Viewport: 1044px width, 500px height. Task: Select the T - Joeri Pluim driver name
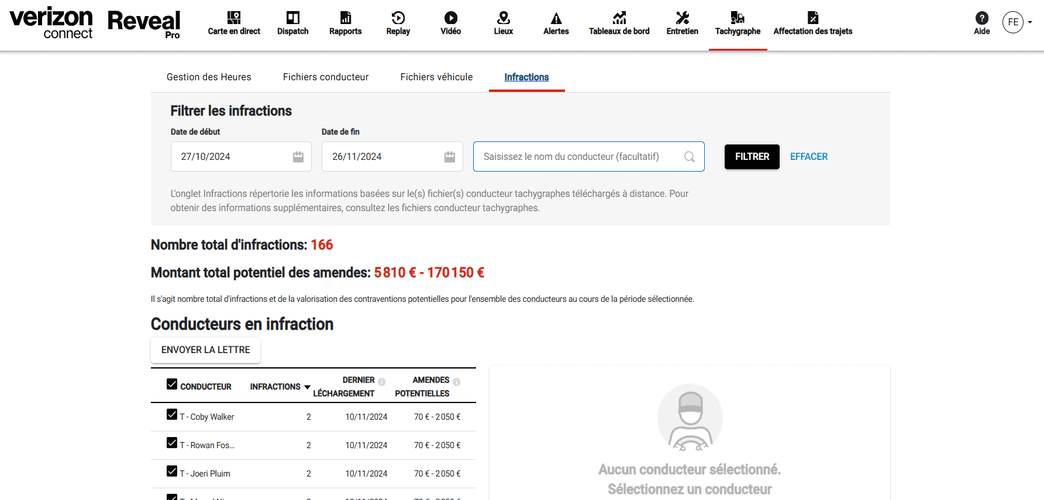[205, 474]
